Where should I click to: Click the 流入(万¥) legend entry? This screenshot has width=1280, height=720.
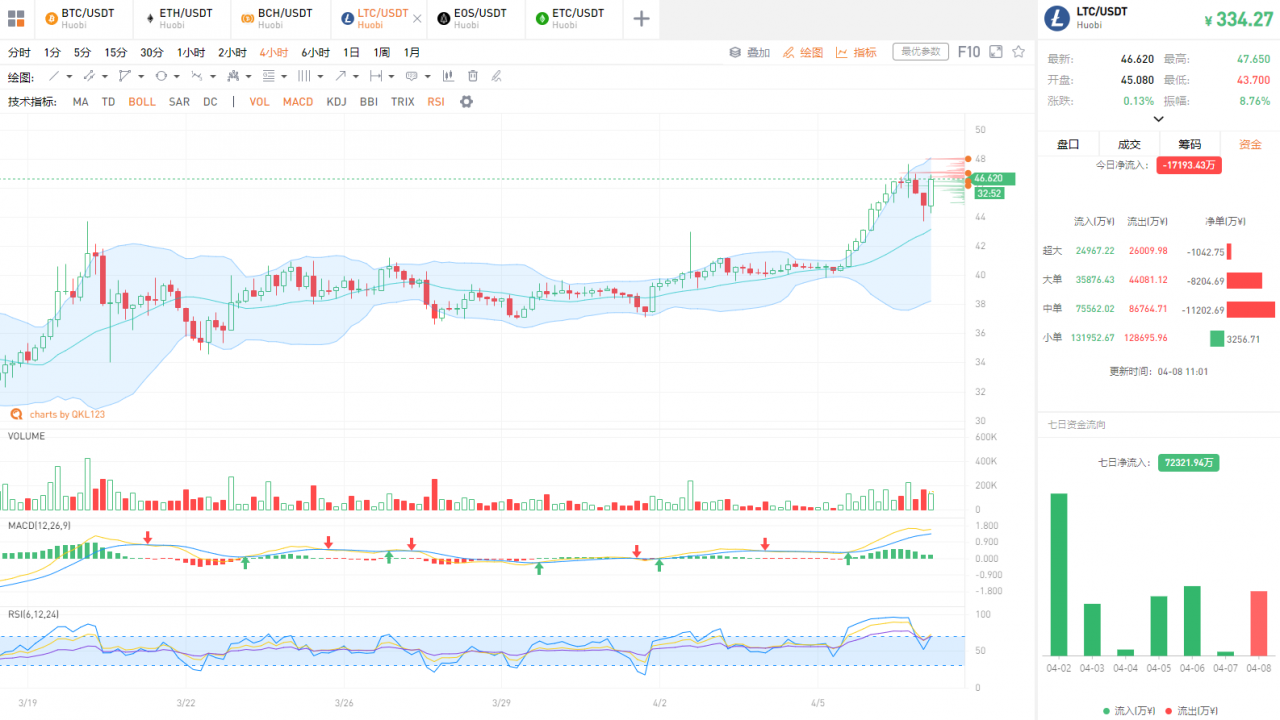[x=1128, y=710]
